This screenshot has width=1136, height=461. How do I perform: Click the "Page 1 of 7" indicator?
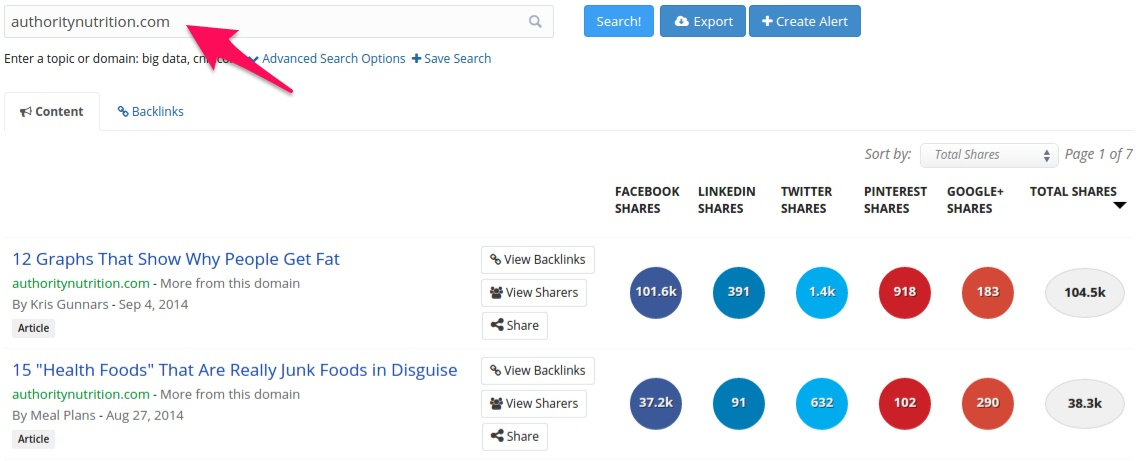tap(1098, 154)
